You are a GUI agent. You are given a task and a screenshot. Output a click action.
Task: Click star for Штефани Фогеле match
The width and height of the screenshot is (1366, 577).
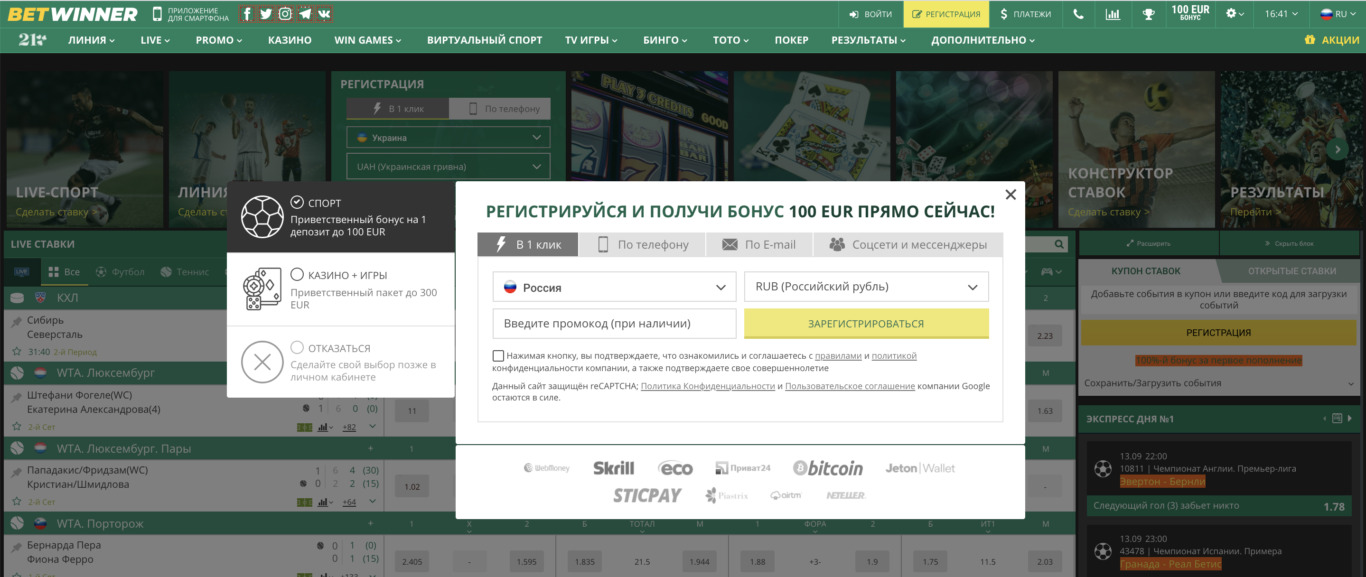coord(16,427)
